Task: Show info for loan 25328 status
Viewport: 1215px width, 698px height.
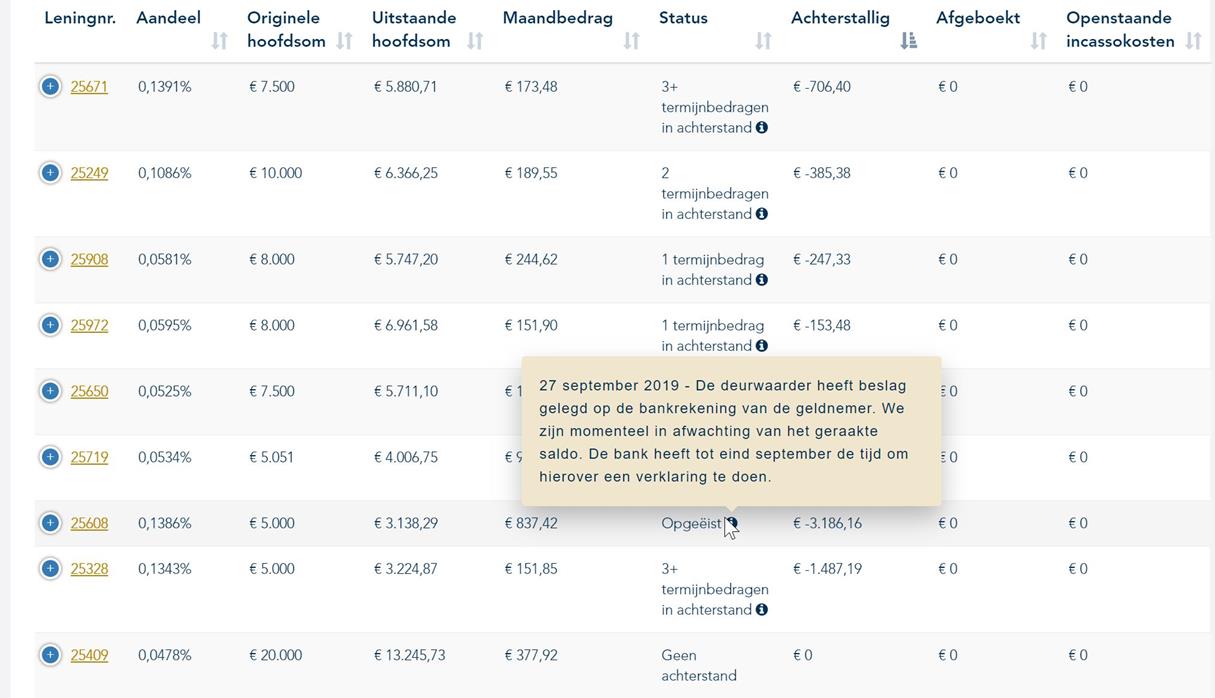Action: (762, 610)
